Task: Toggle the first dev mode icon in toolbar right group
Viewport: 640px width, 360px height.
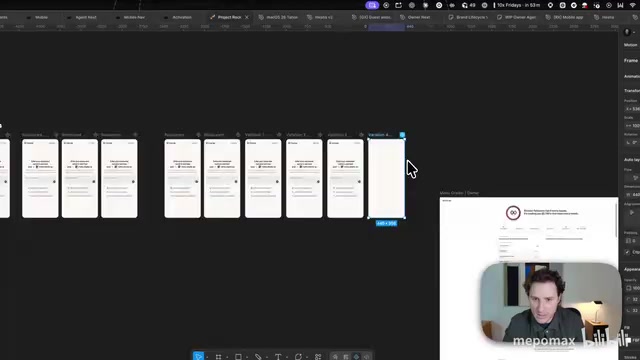Action: [x=335, y=357]
